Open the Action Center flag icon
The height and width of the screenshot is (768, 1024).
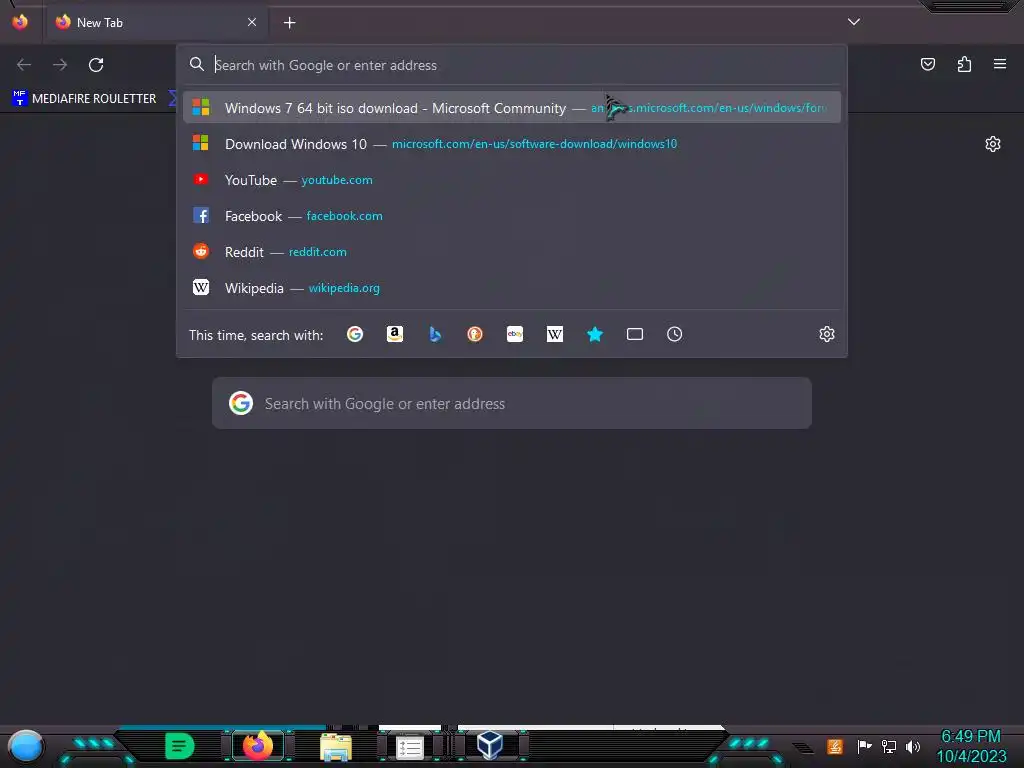click(864, 746)
